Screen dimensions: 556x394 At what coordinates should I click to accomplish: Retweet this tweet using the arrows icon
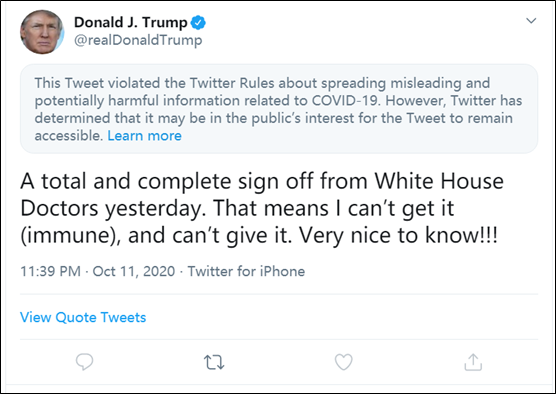(x=214, y=362)
